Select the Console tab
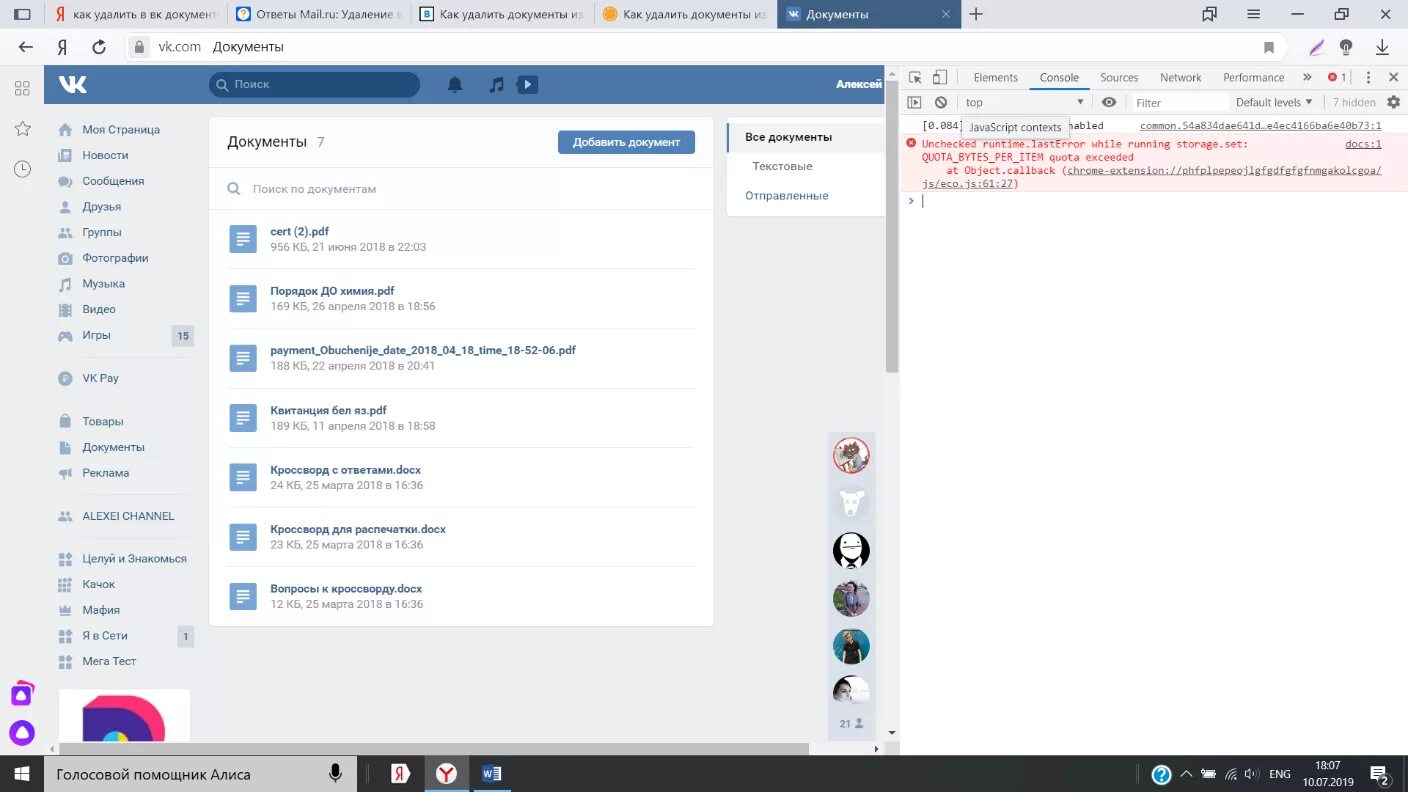Viewport: 1408px width, 792px height. point(1059,77)
